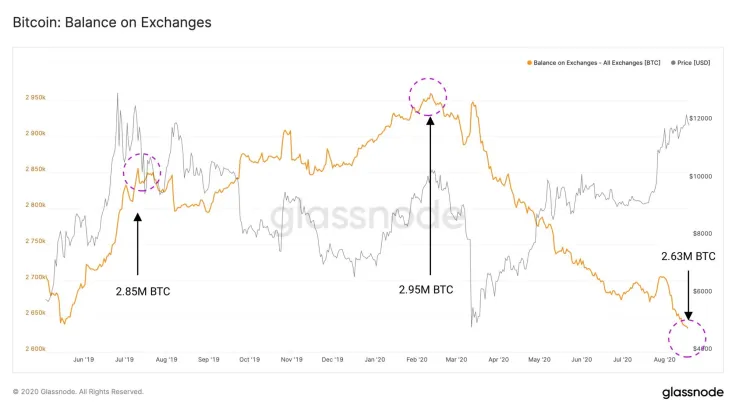Image resolution: width=736 pixels, height=412 pixels.
Task: Select Jun '19 on the time axis
Action: point(82,358)
